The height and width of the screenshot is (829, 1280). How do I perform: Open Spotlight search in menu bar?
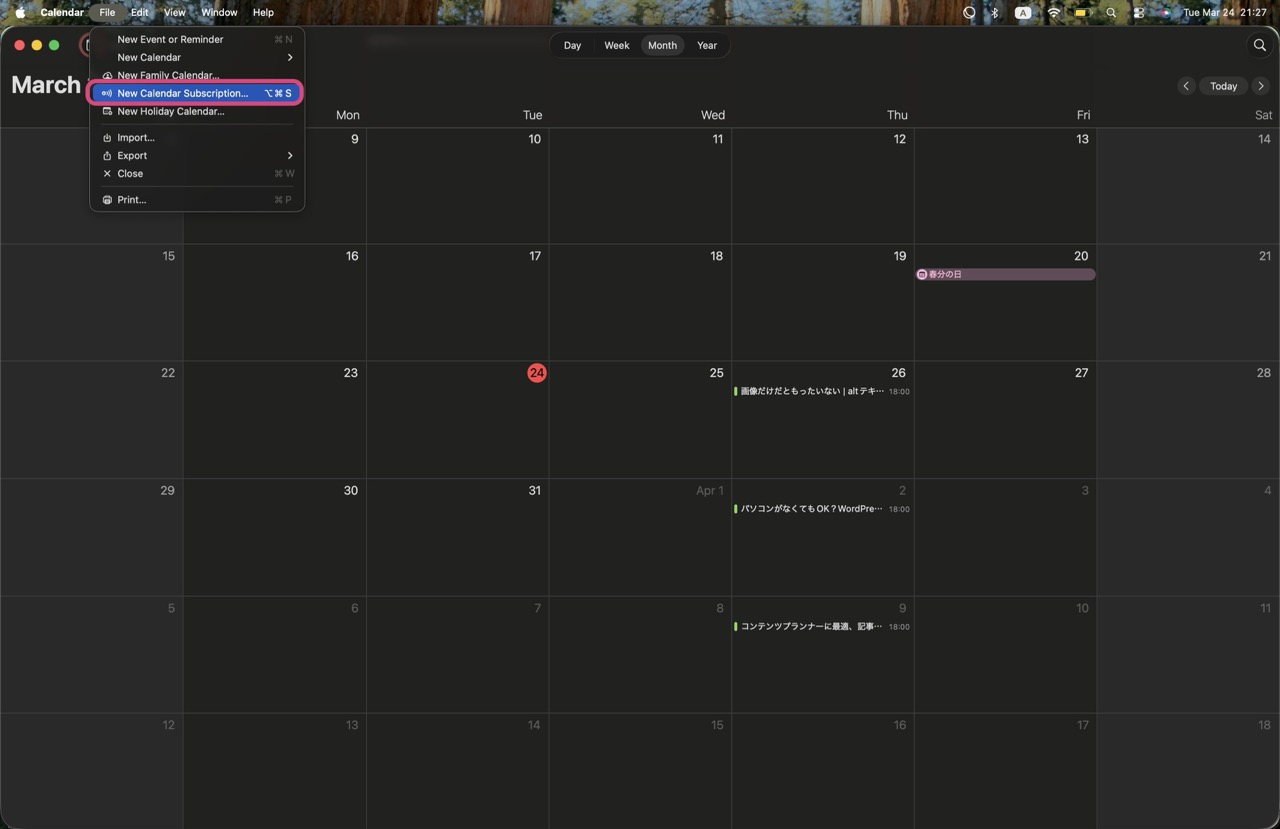(1111, 13)
